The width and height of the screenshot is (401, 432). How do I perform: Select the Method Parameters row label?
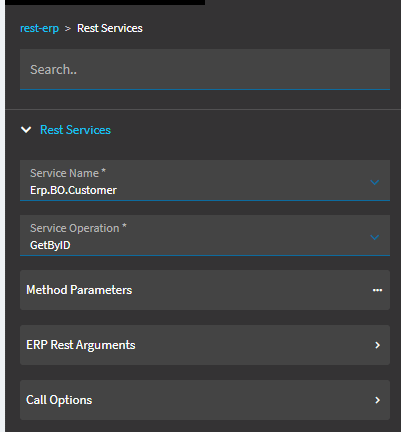pos(79,290)
